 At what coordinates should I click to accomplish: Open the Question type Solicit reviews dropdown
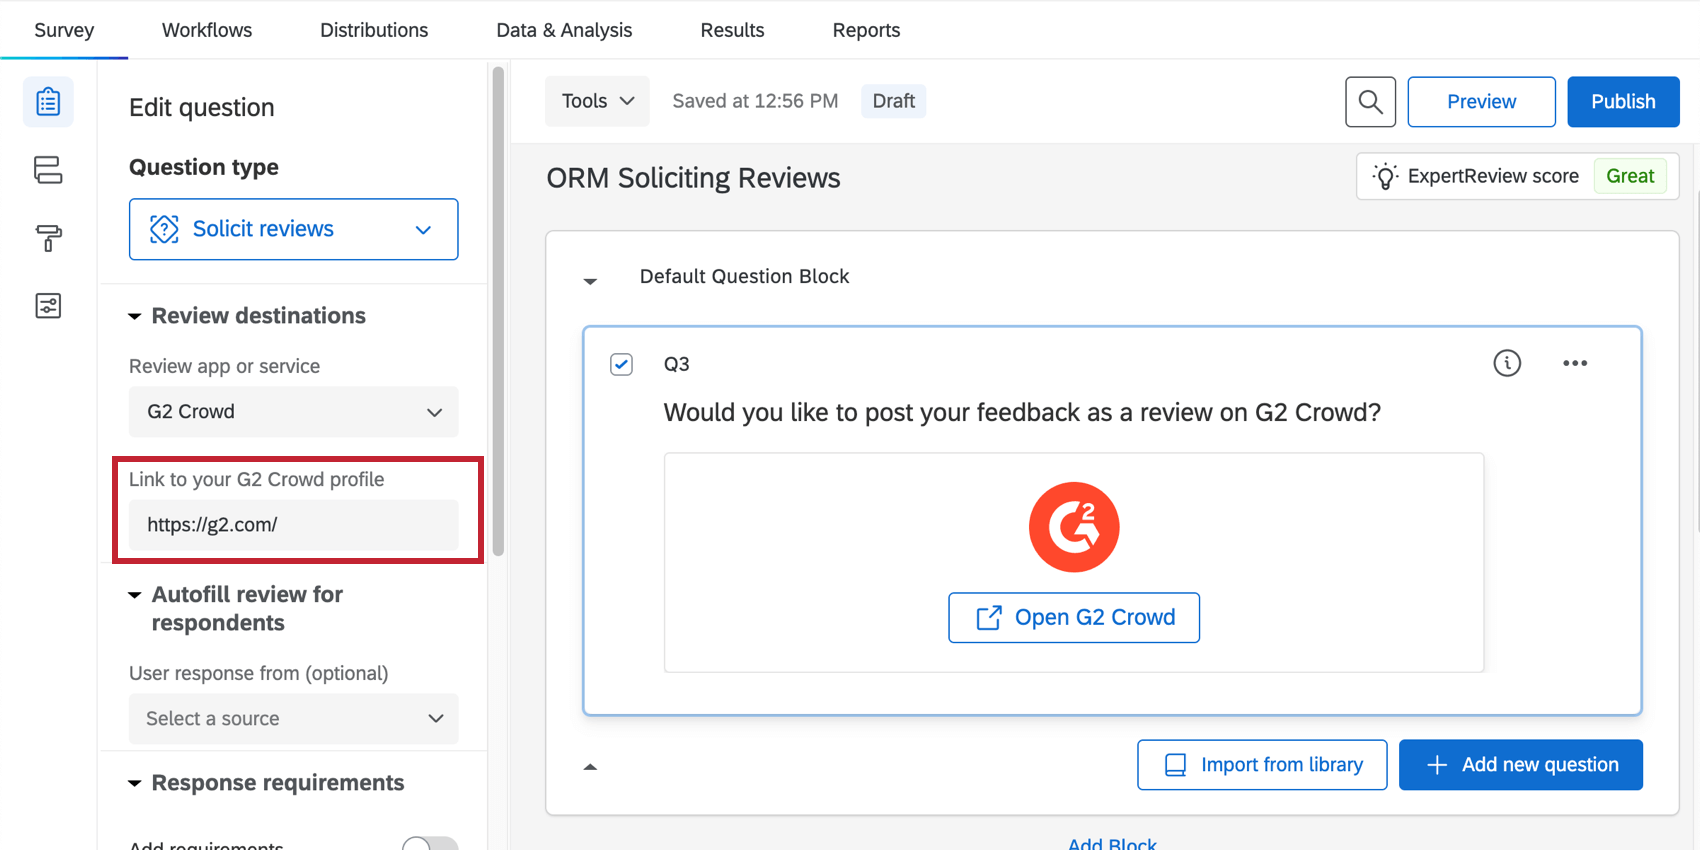[293, 229]
